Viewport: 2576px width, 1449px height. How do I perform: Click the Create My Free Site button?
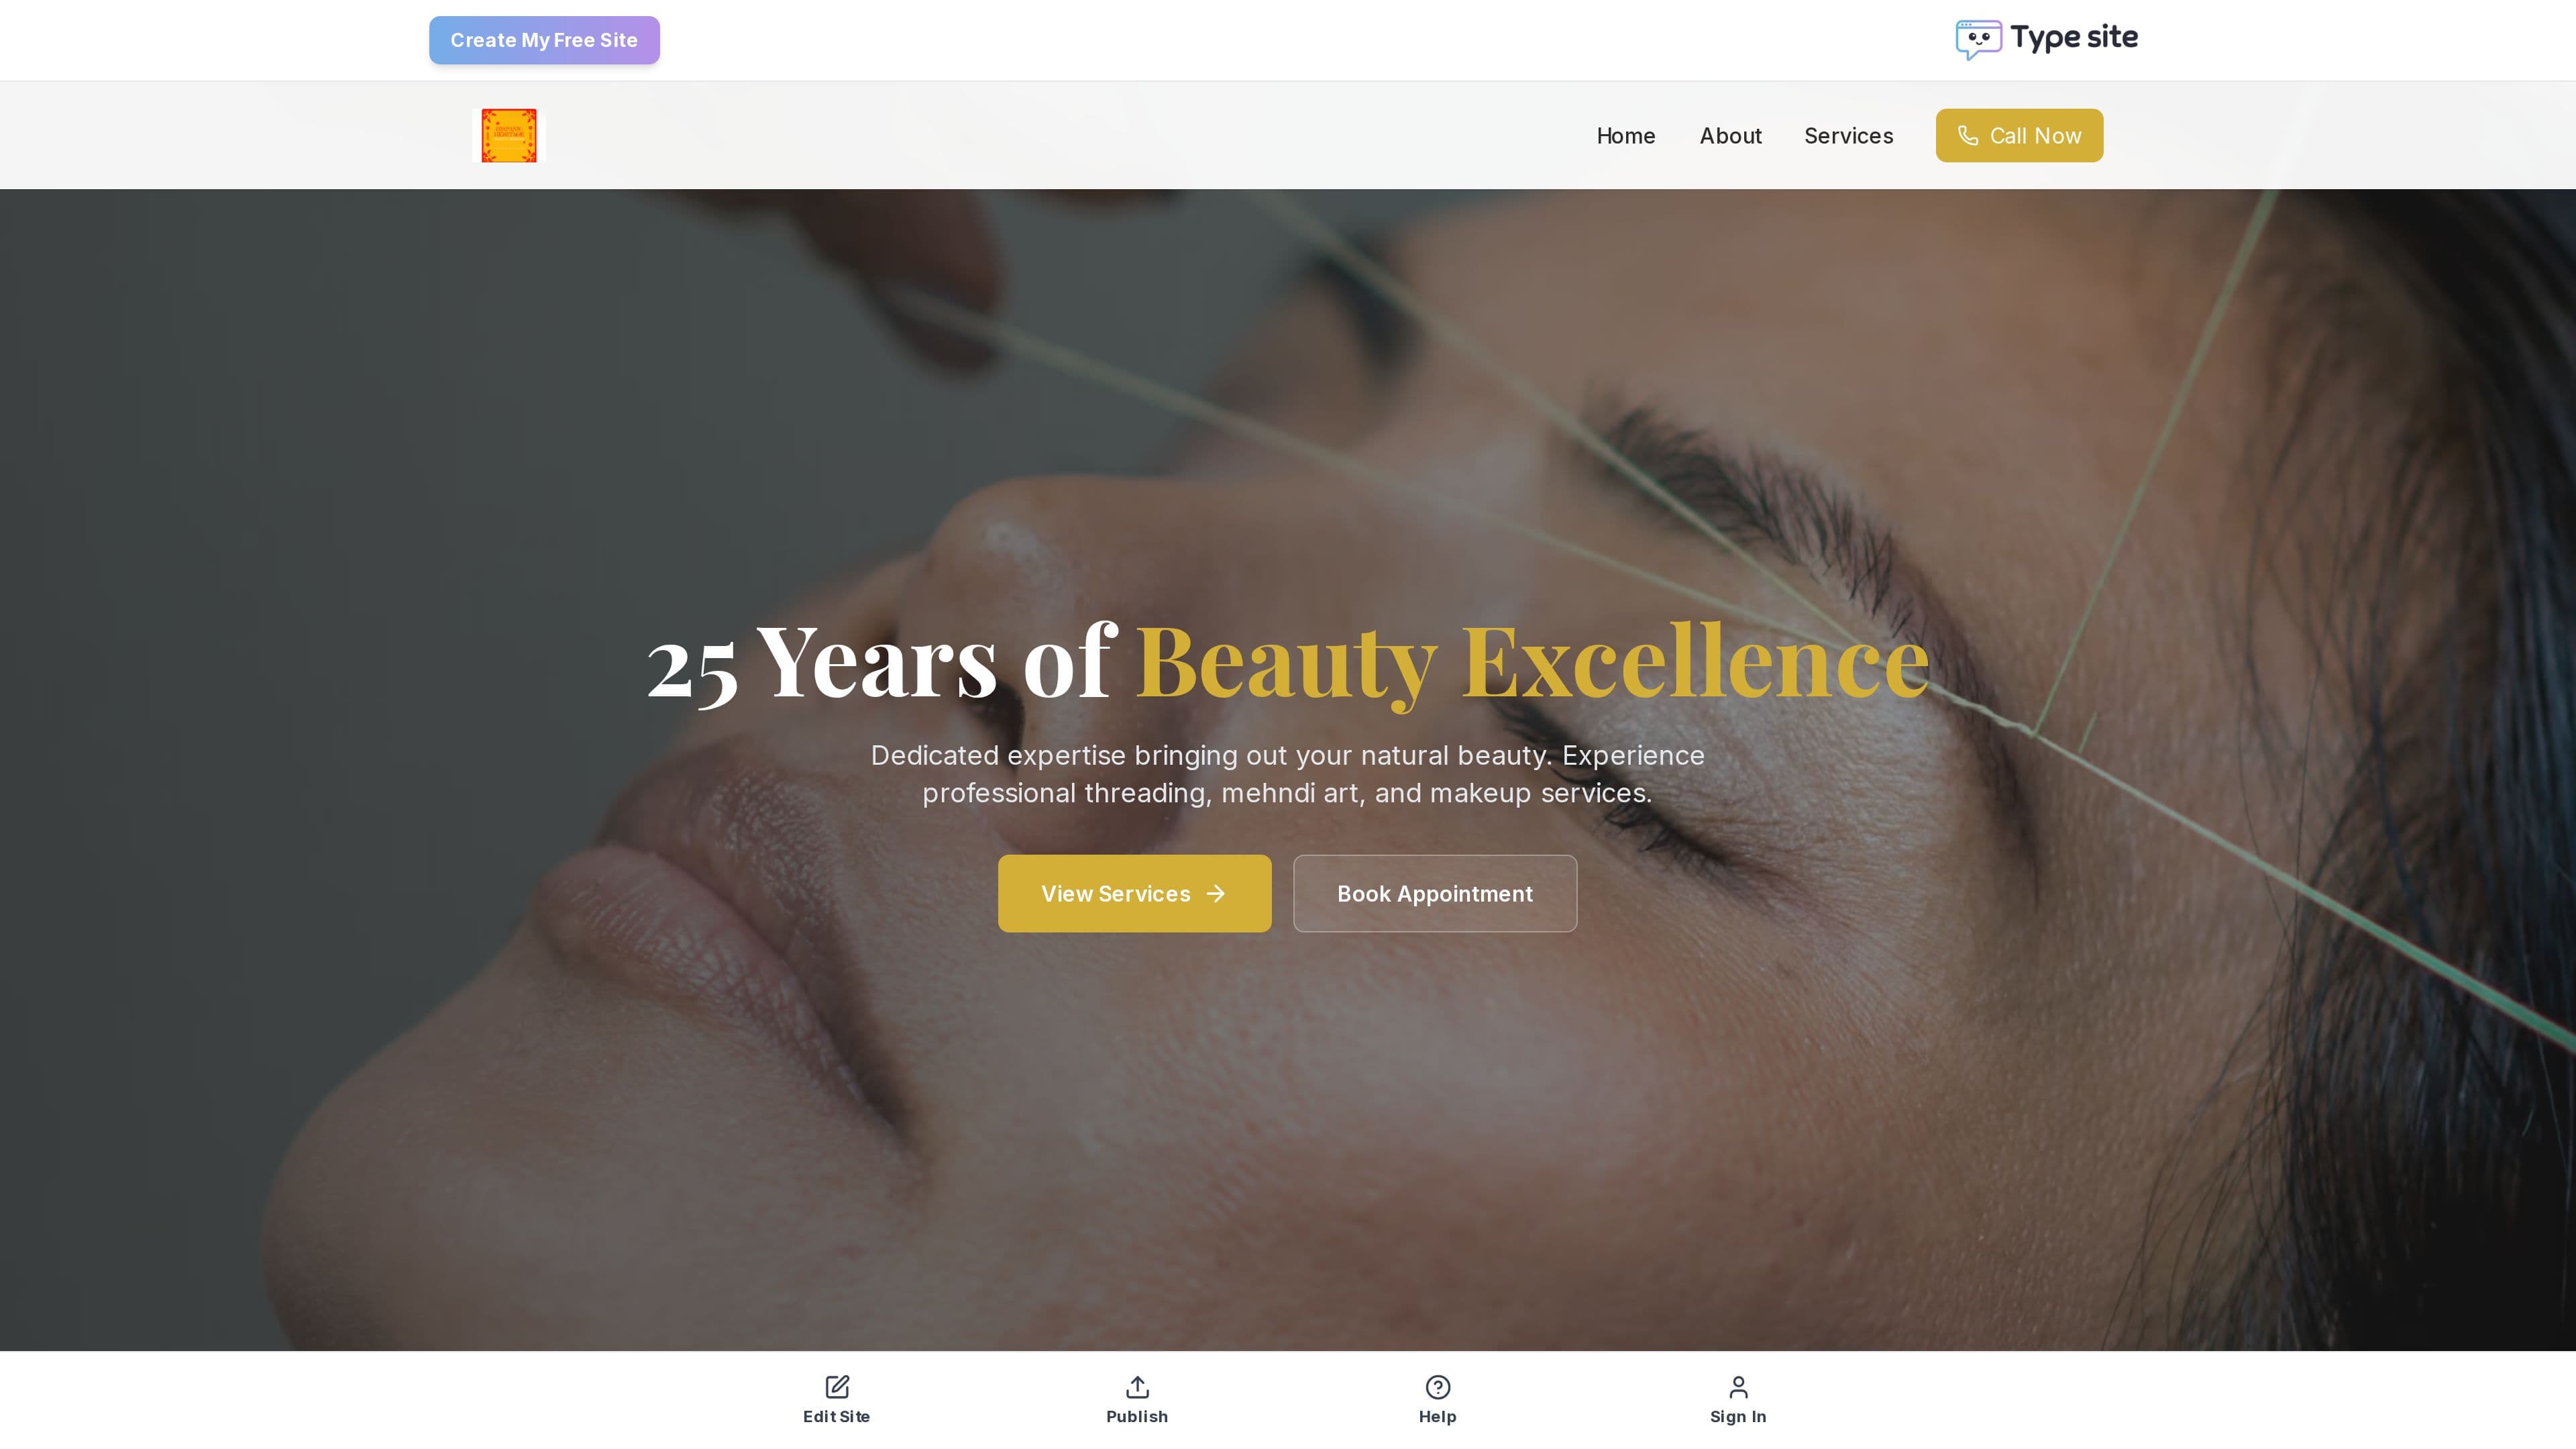[x=544, y=40]
